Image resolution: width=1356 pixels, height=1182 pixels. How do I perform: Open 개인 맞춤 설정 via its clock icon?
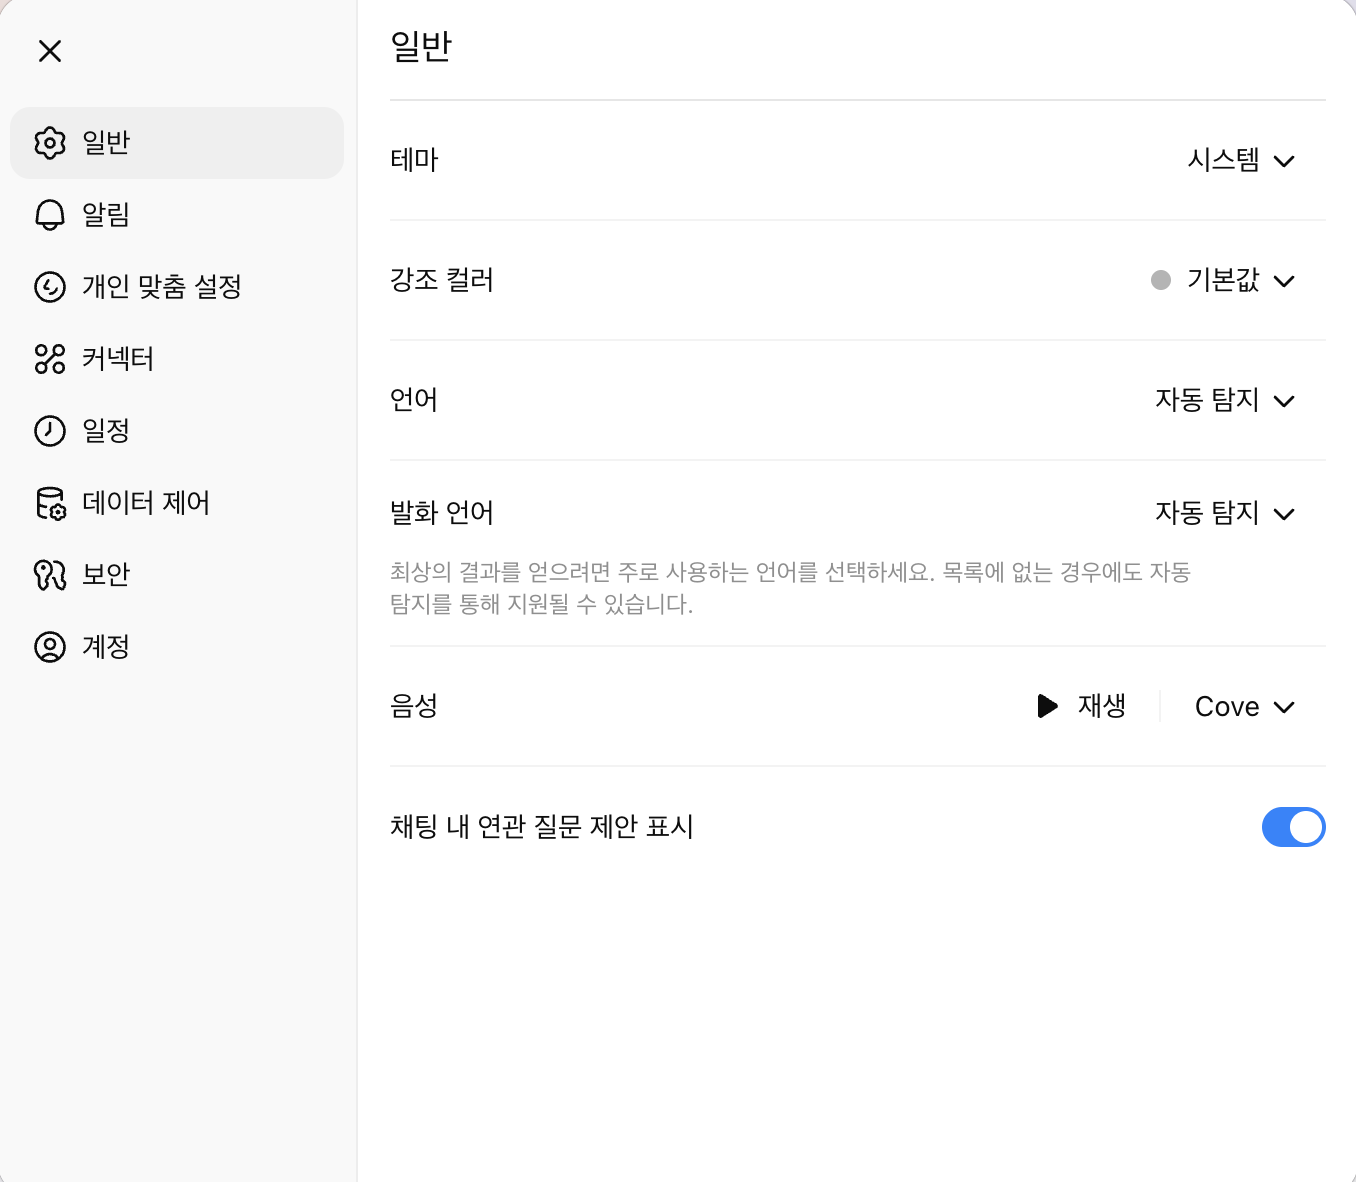[x=48, y=287]
